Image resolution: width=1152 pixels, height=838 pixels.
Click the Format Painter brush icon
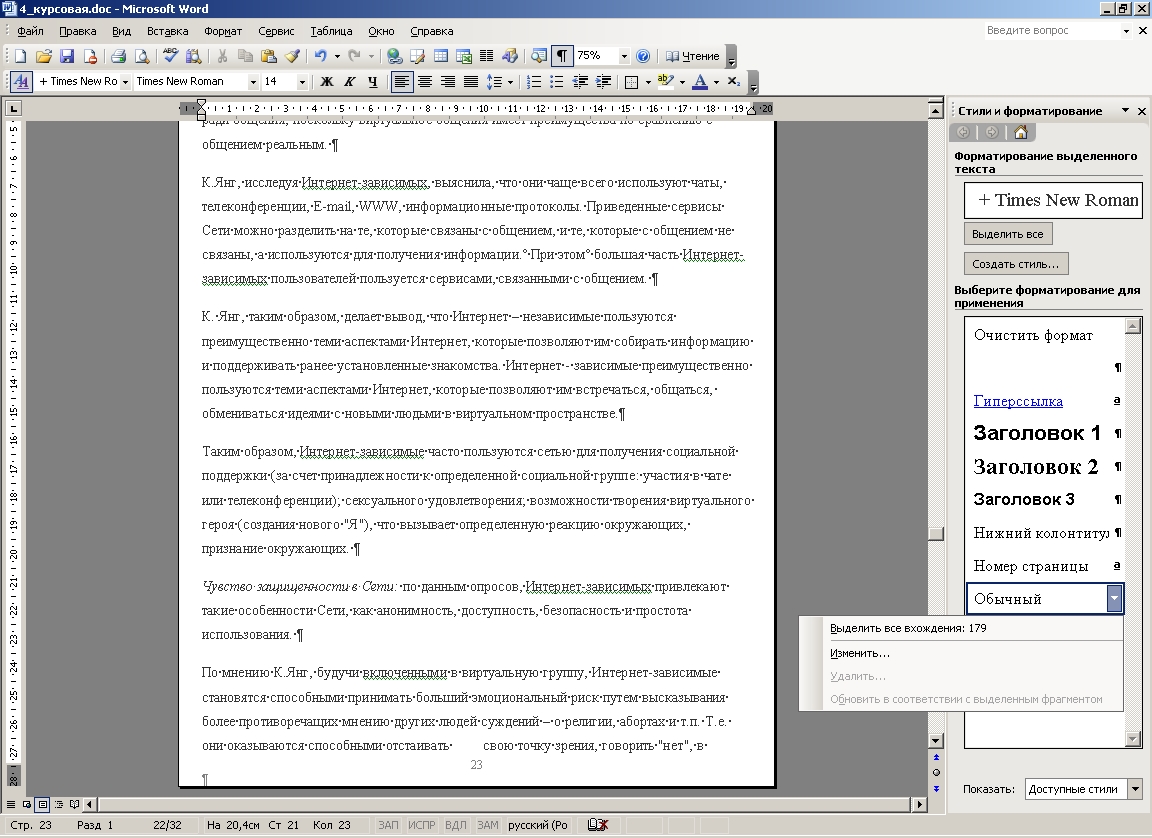[292, 56]
